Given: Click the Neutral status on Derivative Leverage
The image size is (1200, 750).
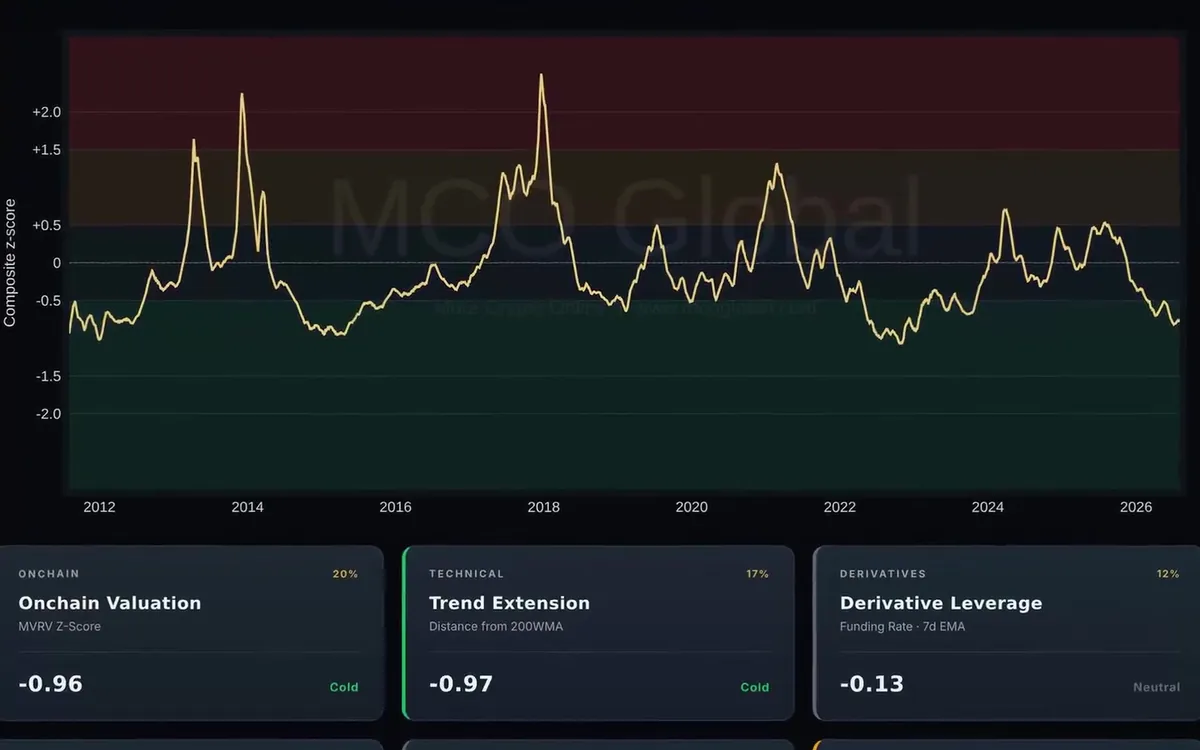Looking at the screenshot, I should click(x=1156, y=687).
